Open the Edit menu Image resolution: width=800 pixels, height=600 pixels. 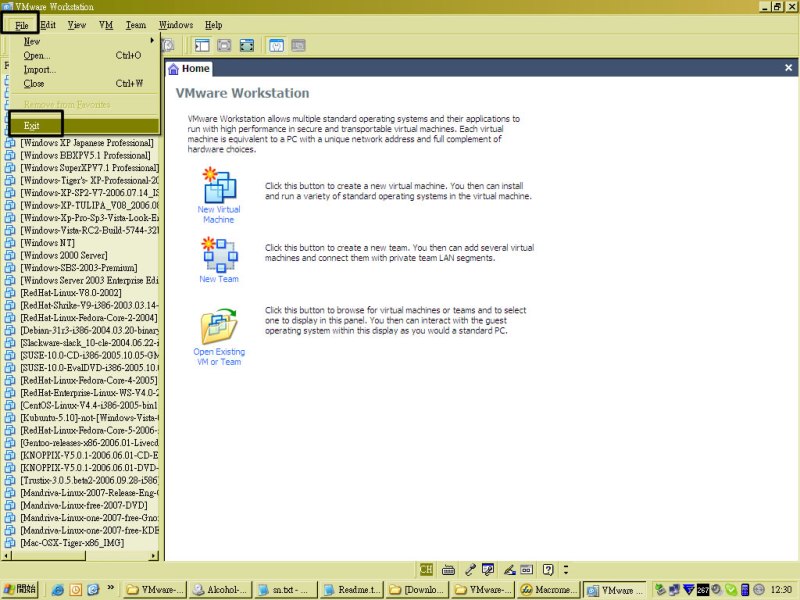click(48, 24)
